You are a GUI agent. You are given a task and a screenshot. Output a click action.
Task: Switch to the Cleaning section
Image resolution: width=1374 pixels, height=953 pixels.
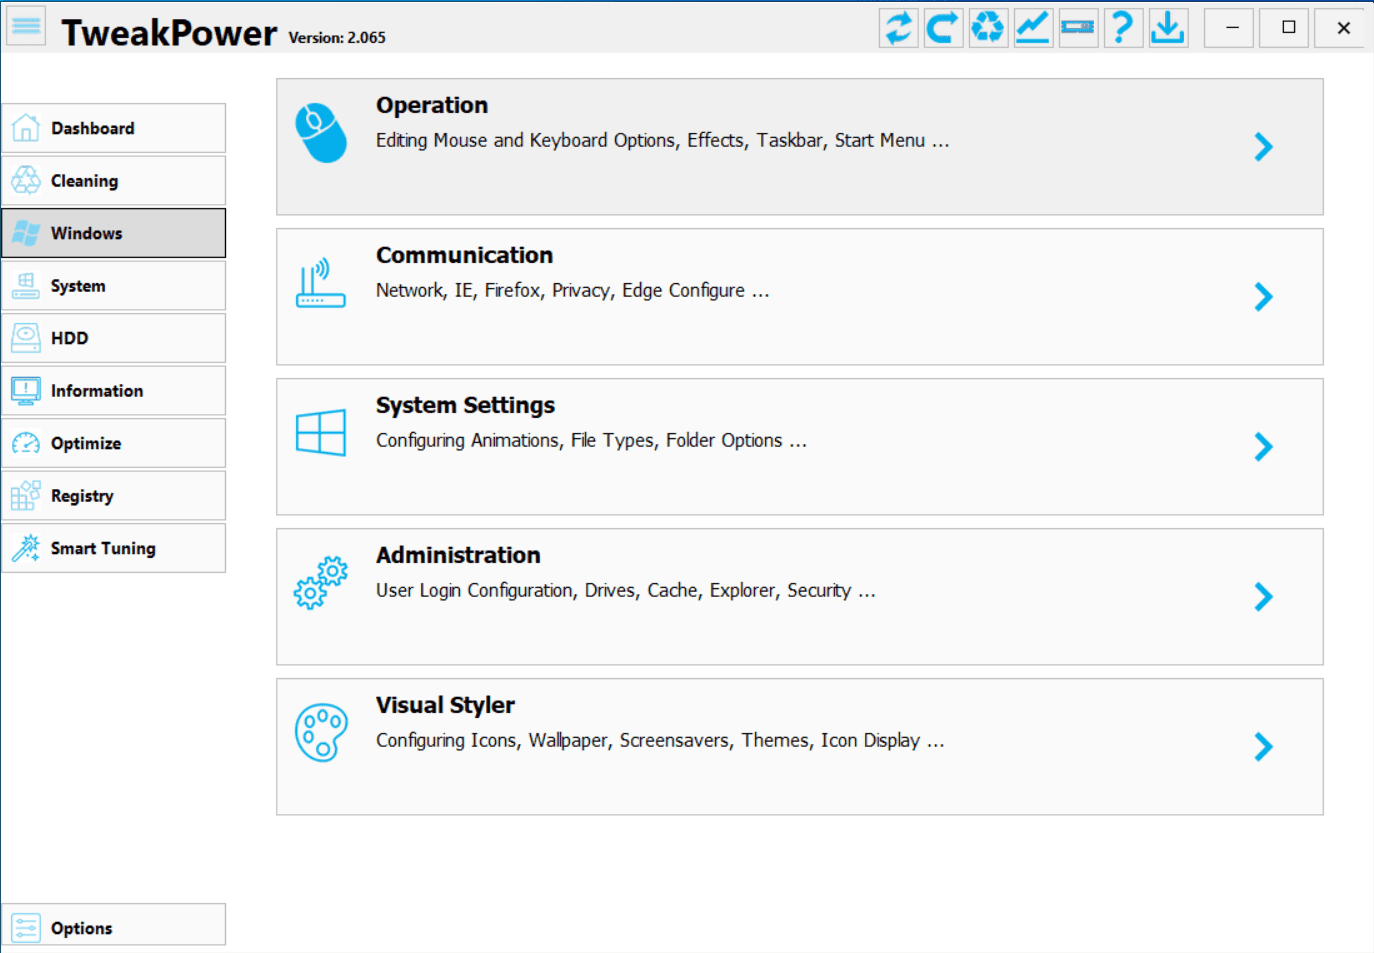point(114,181)
